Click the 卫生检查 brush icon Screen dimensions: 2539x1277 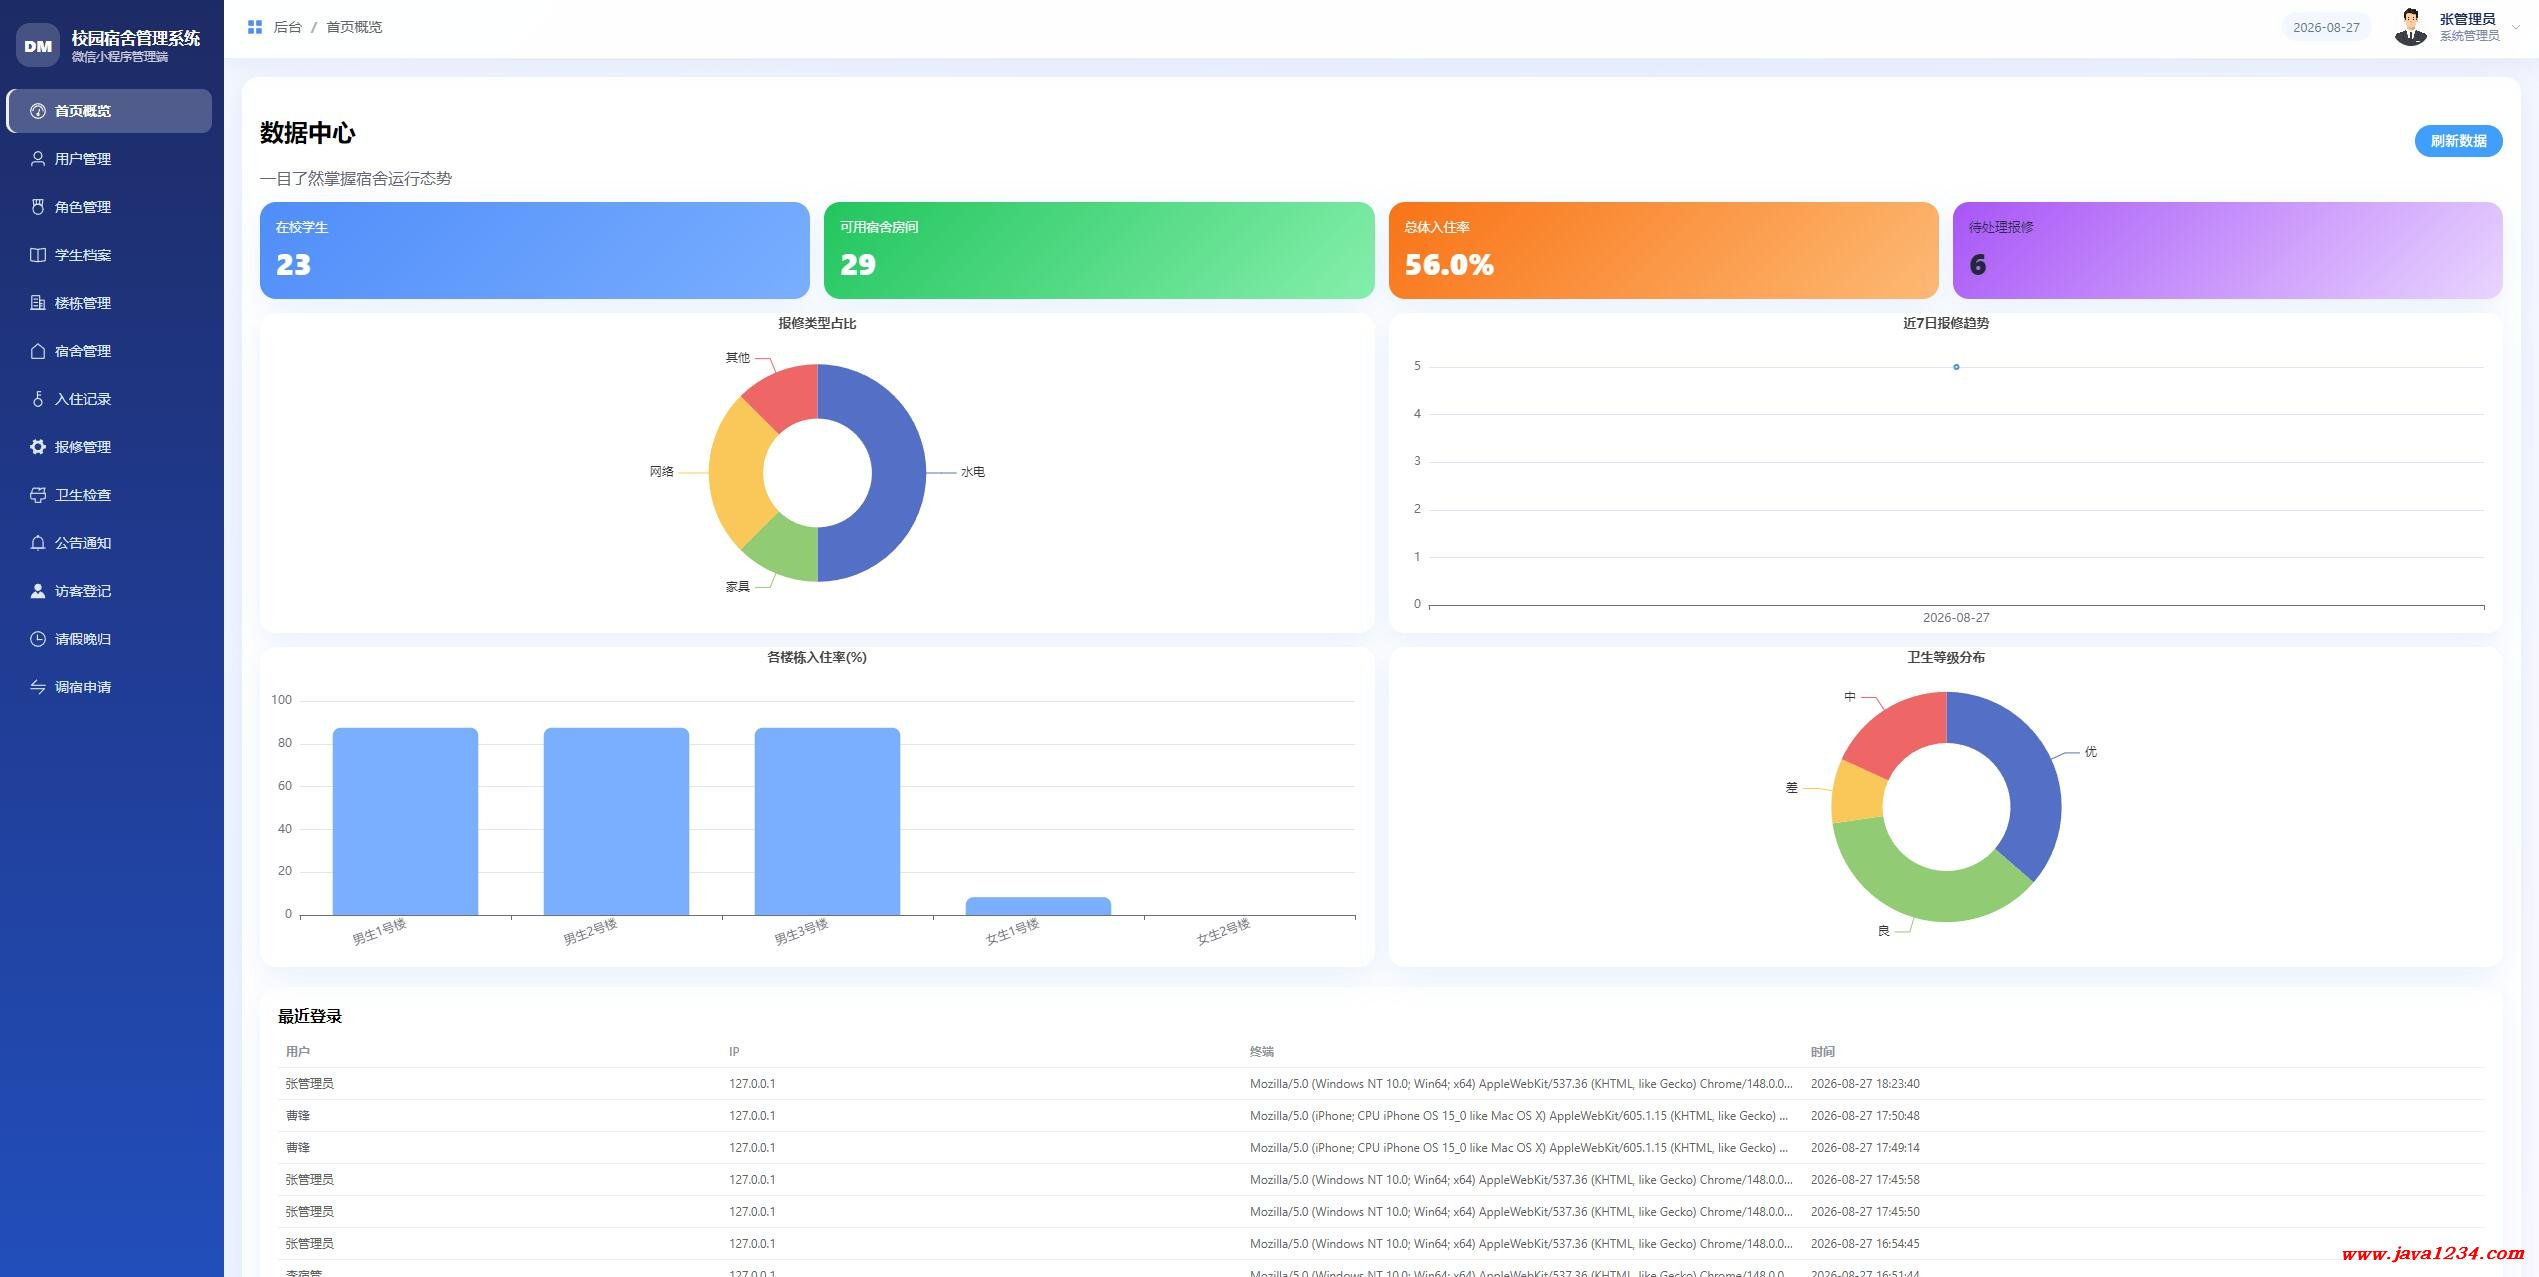[38, 495]
